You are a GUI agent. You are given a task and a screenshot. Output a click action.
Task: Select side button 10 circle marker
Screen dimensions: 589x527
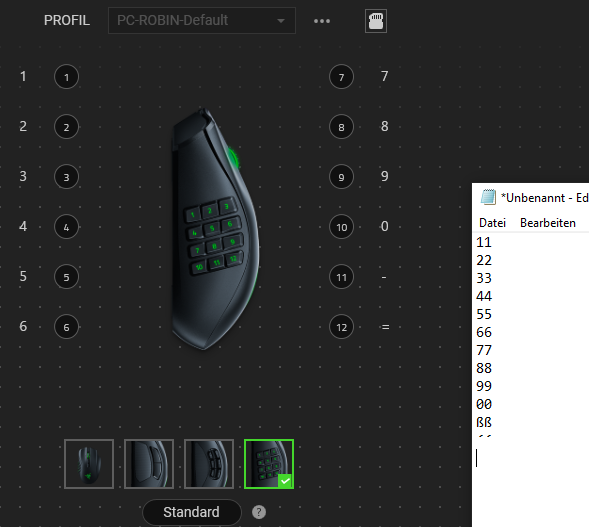[341, 227]
